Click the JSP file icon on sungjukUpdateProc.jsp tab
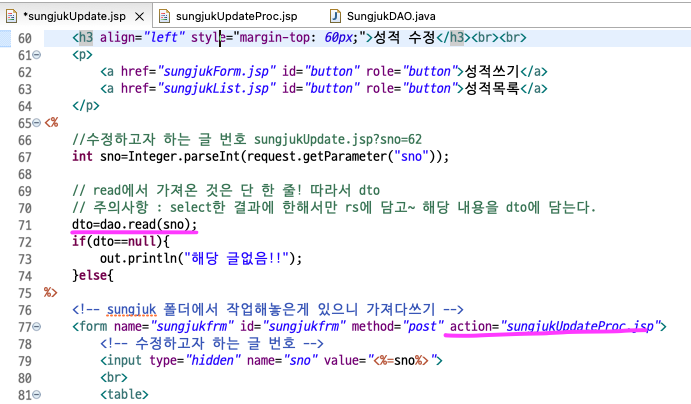Viewport: 691px width, 404px height. [164, 16]
